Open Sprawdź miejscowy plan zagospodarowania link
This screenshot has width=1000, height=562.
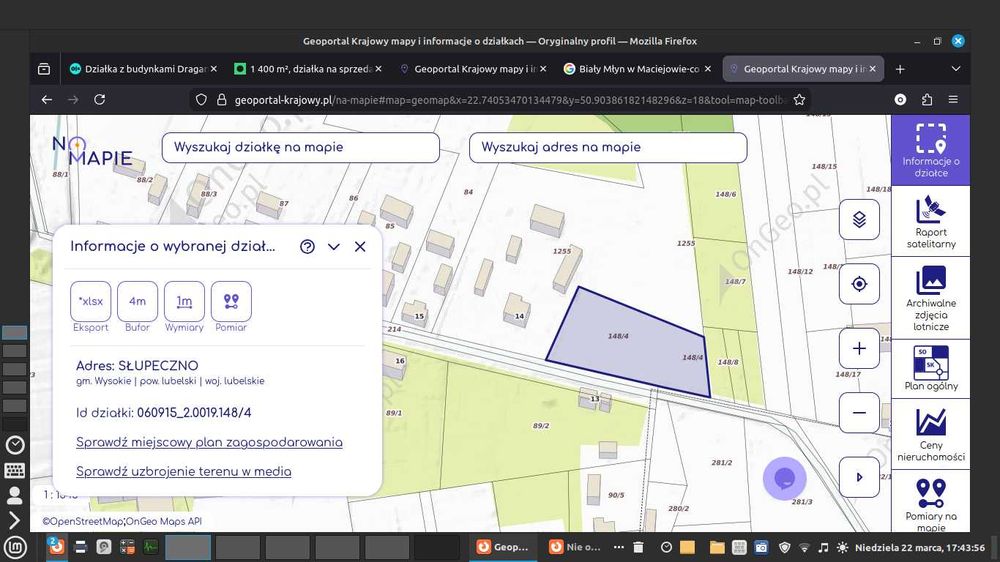click(x=209, y=442)
